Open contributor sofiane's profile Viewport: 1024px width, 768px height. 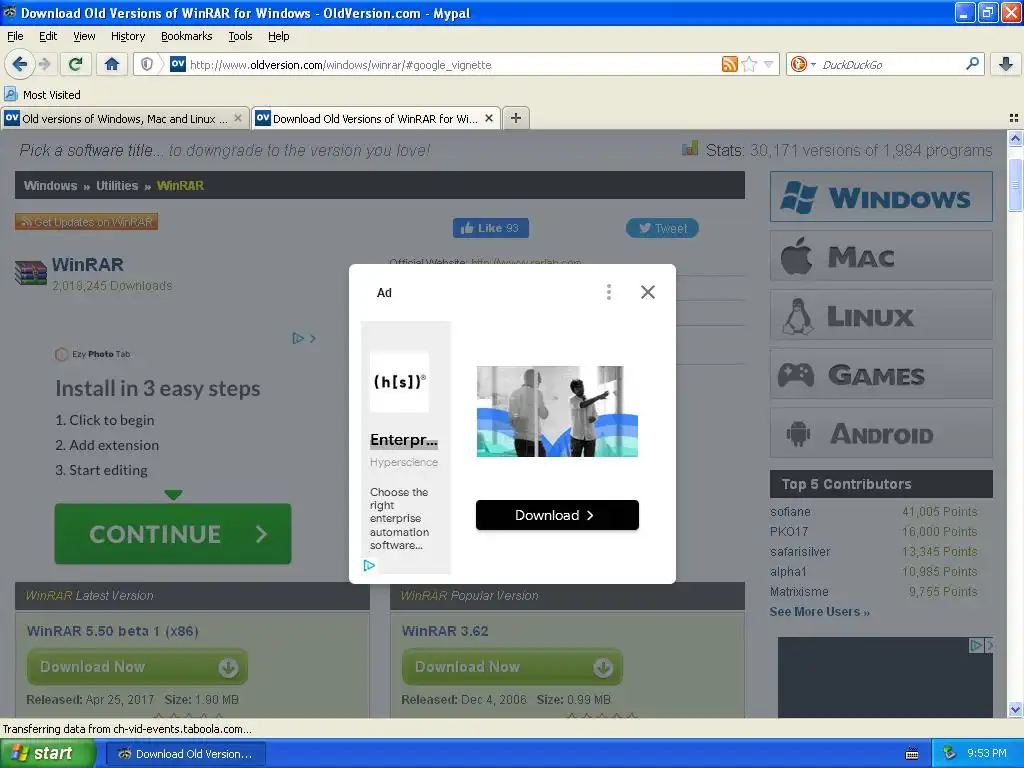coord(790,512)
